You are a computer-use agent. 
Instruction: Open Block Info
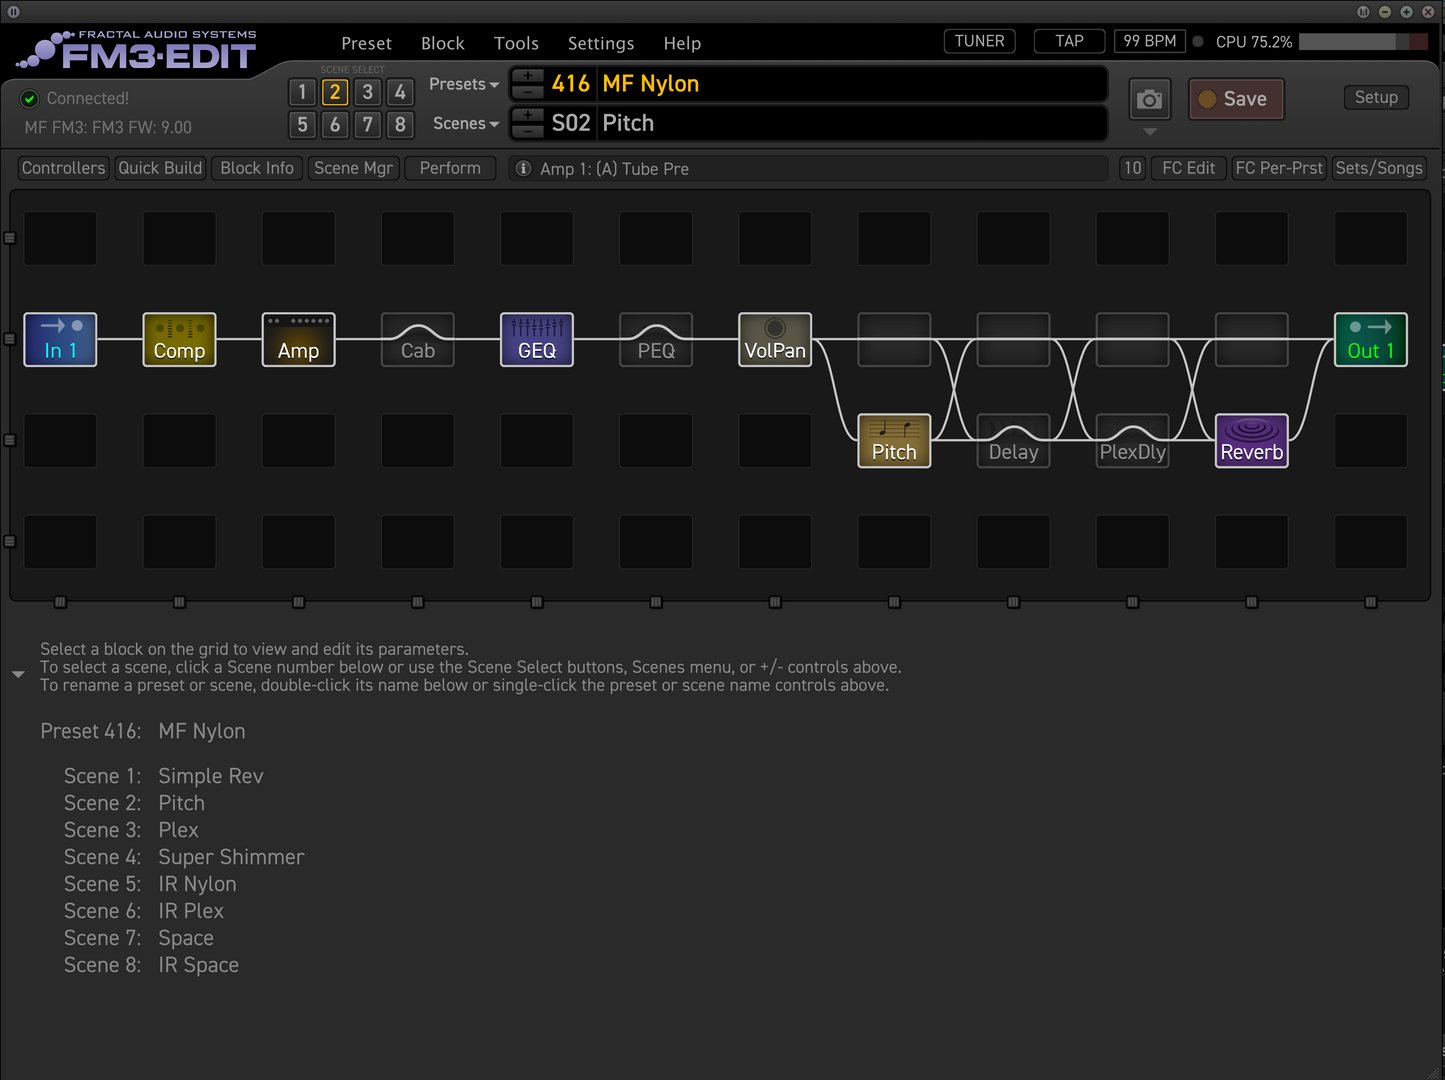coord(257,168)
